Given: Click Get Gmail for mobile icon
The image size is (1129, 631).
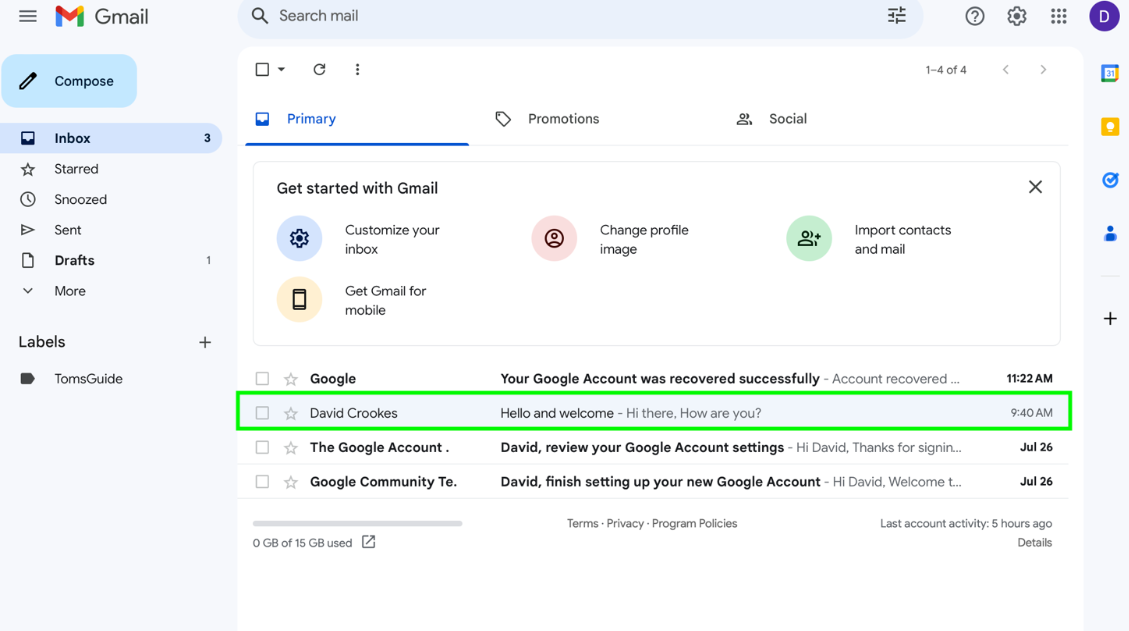Looking at the screenshot, I should click(x=300, y=299).
